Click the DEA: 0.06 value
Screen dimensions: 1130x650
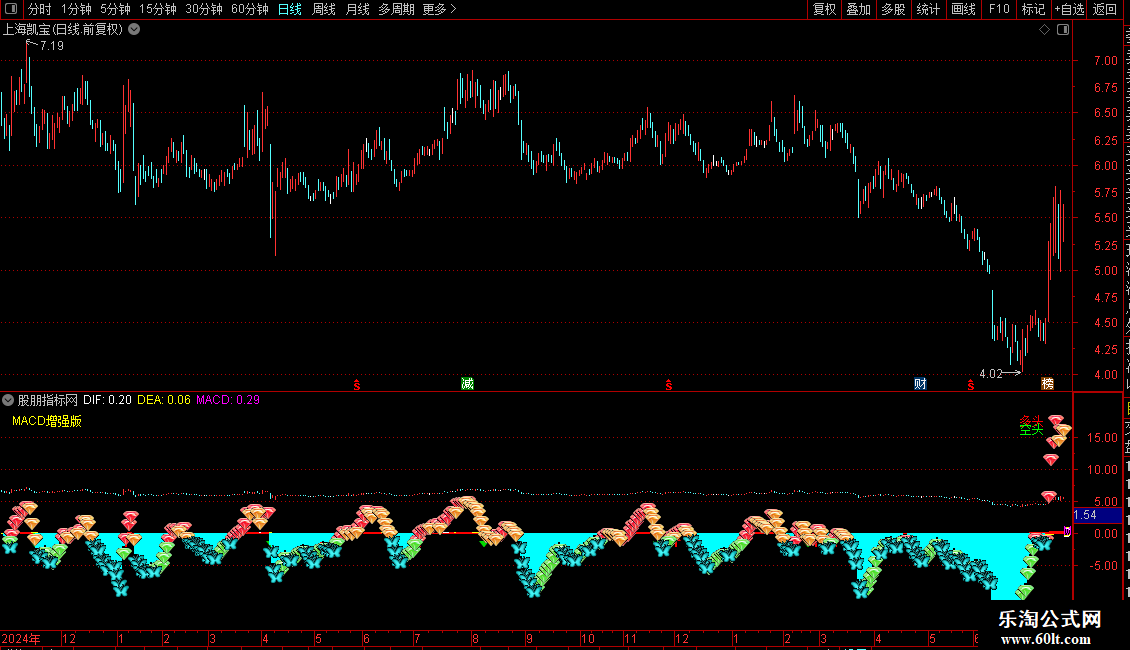point(164,400)
